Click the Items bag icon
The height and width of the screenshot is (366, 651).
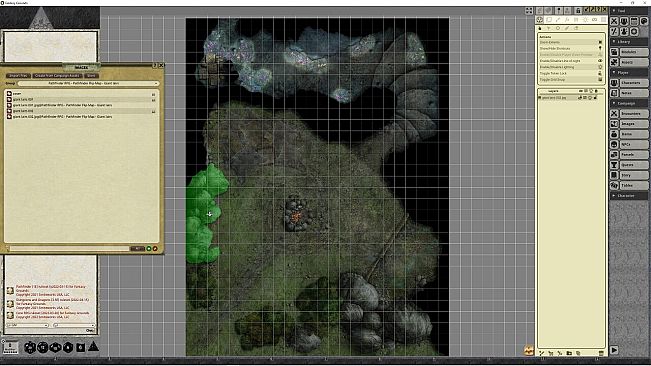614,134
